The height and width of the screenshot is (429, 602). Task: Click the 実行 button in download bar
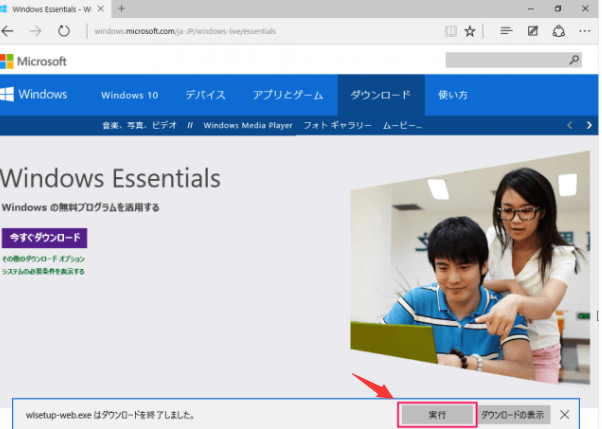[437, 415]
